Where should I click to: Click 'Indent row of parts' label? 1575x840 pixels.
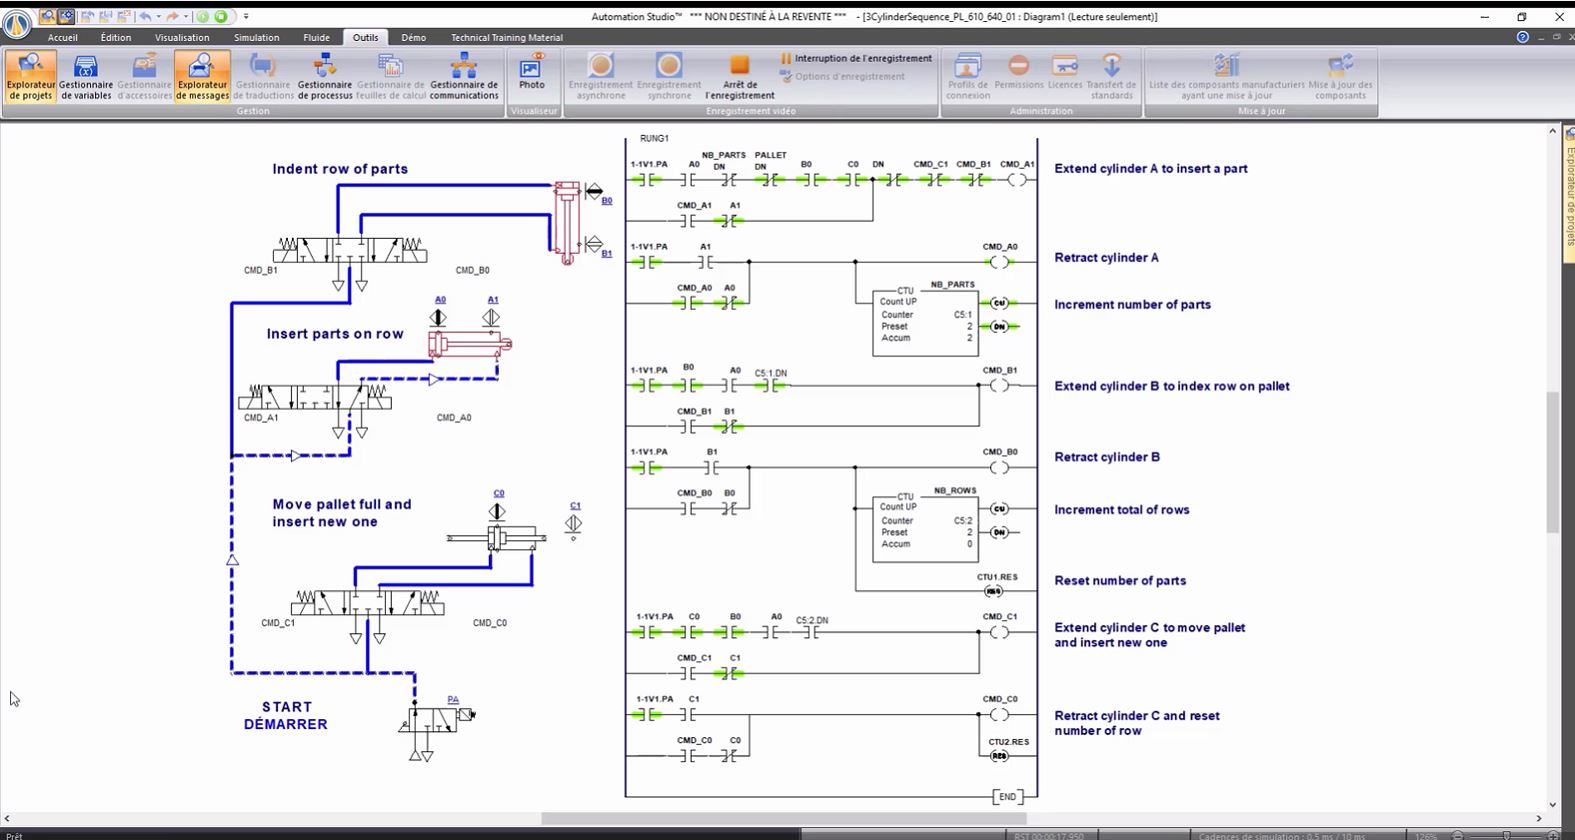(x=340, y=169)
